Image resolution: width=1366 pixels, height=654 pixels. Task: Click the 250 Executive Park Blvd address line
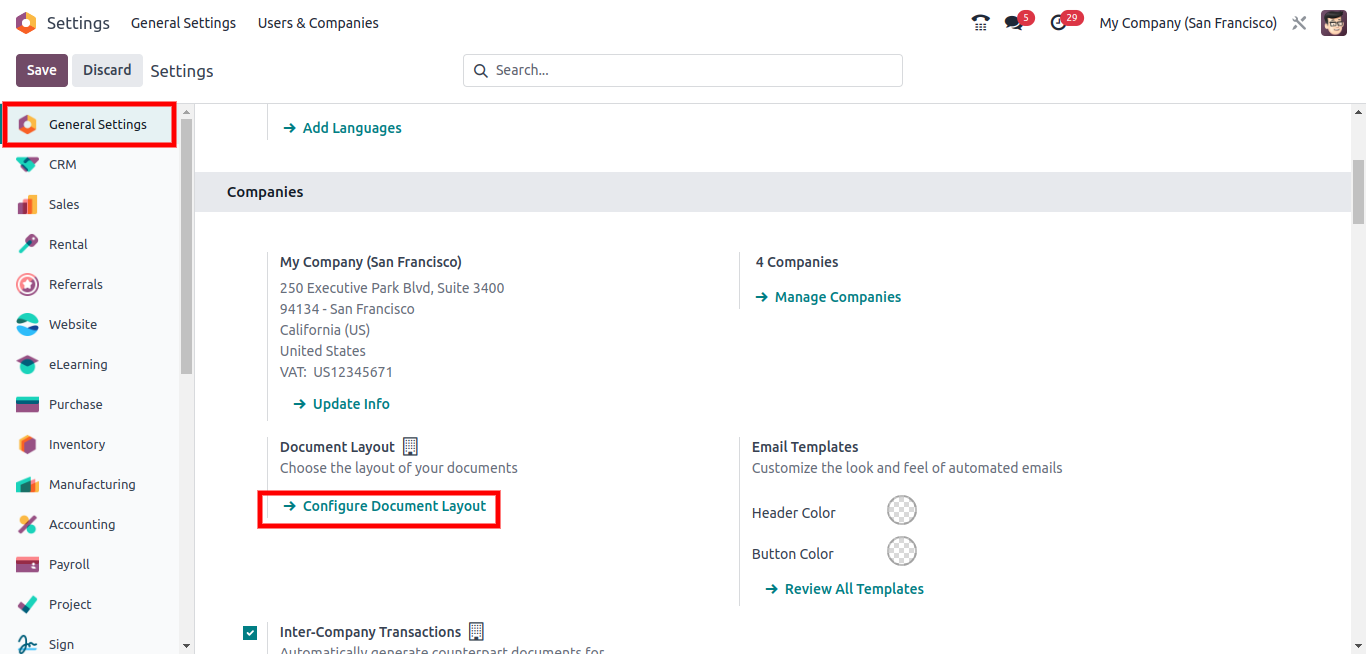[x=392, y=288]
